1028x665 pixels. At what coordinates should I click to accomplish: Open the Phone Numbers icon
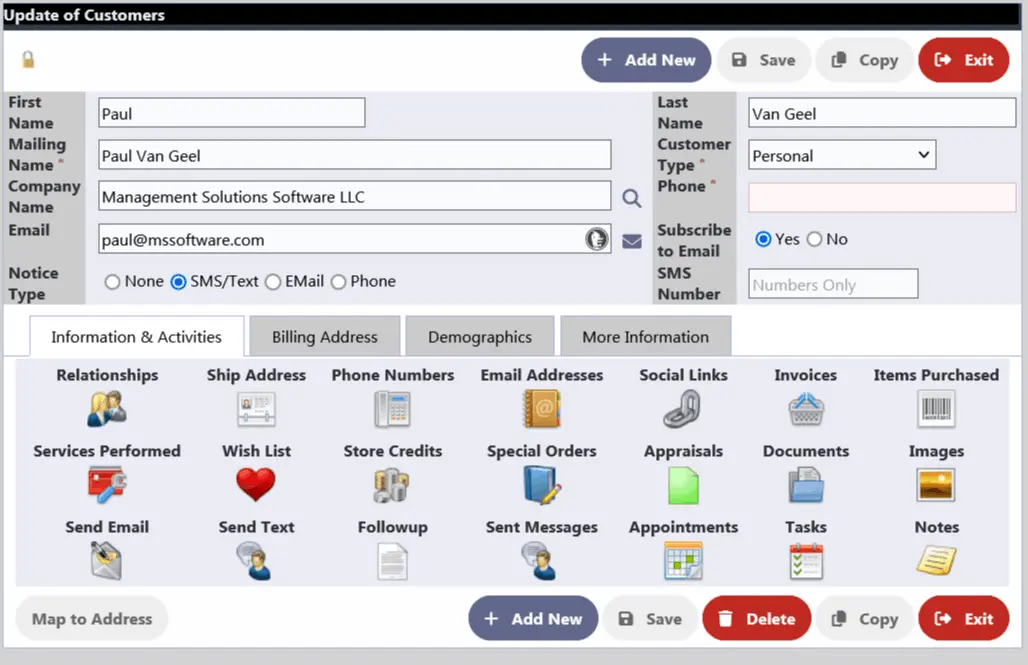(x=392, y=409)
